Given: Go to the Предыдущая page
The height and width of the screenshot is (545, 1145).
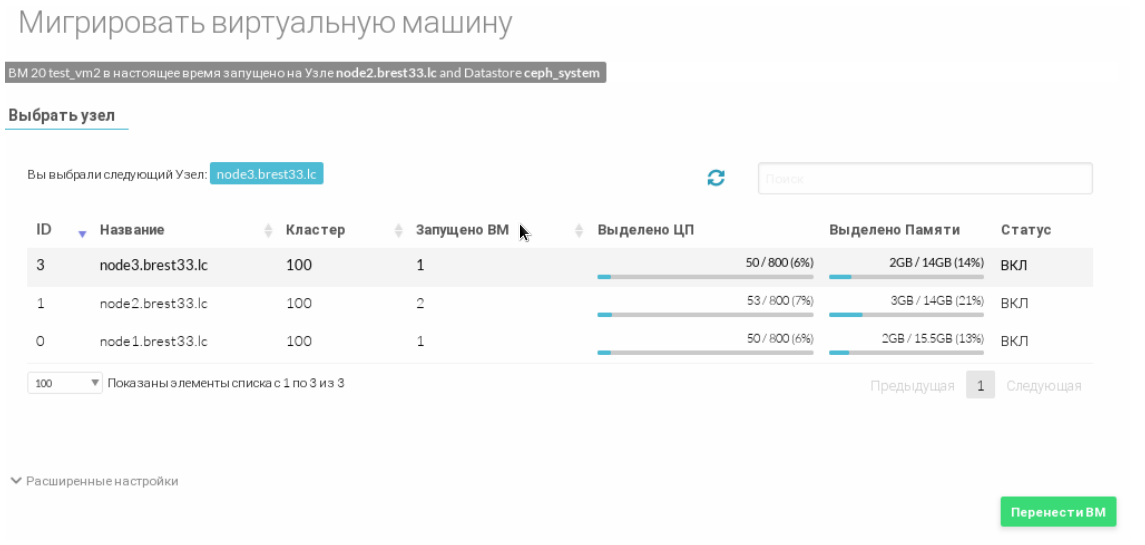Looking at the screenshot, I should [912, 386].
